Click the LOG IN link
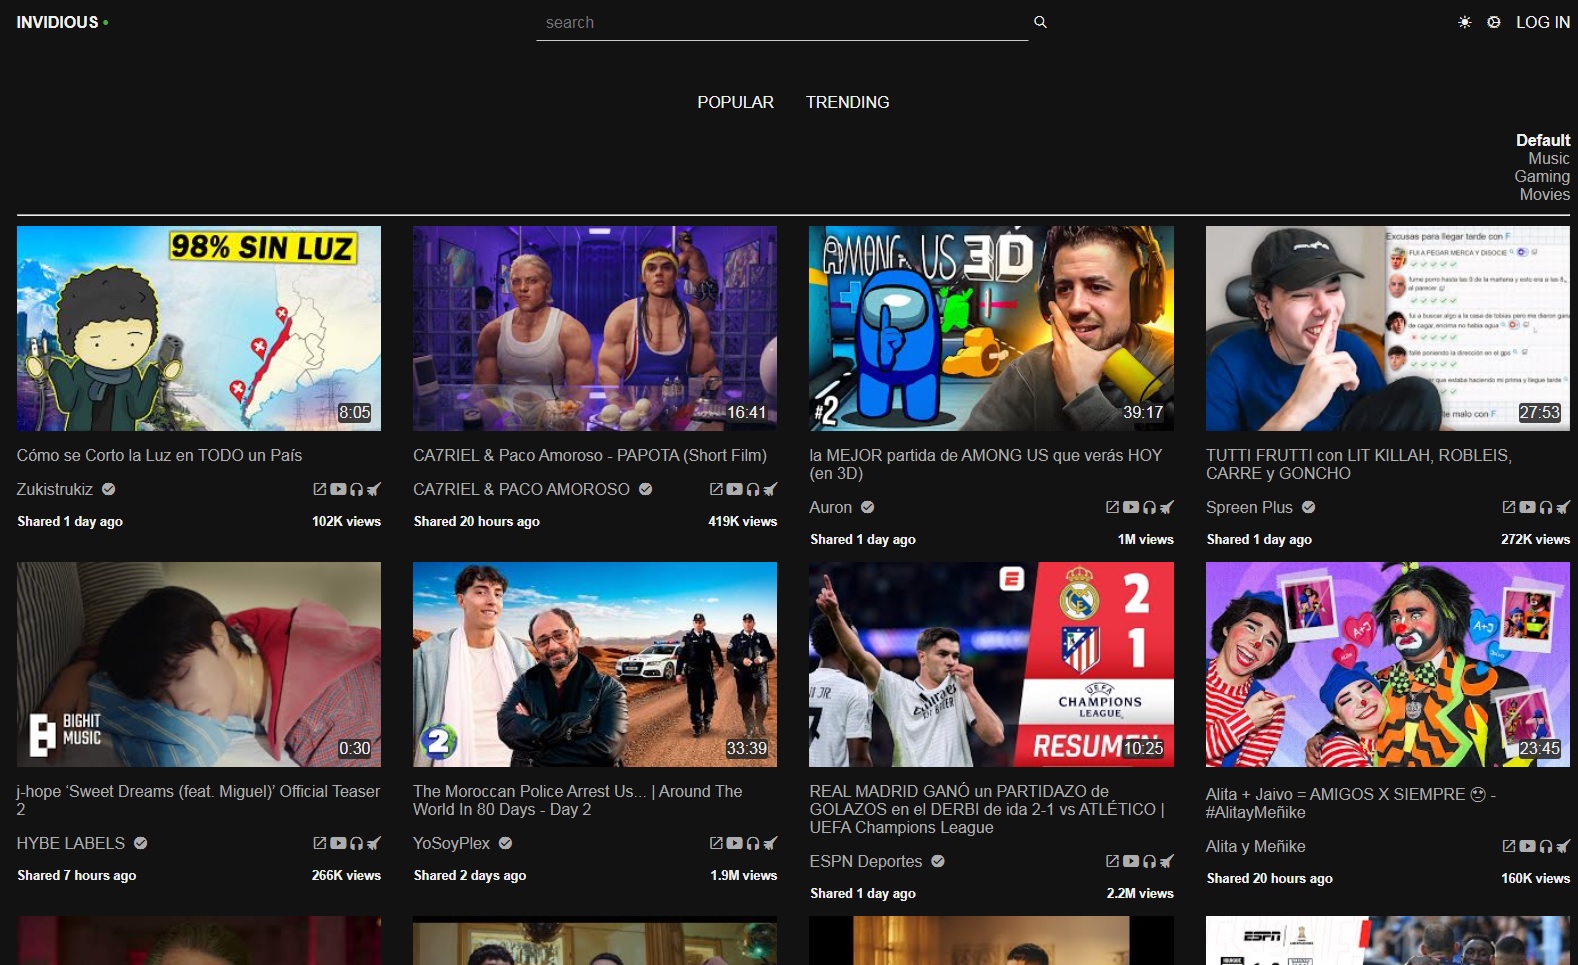This screenshot has width=1578, height=965. click(x=1542, y=22)
